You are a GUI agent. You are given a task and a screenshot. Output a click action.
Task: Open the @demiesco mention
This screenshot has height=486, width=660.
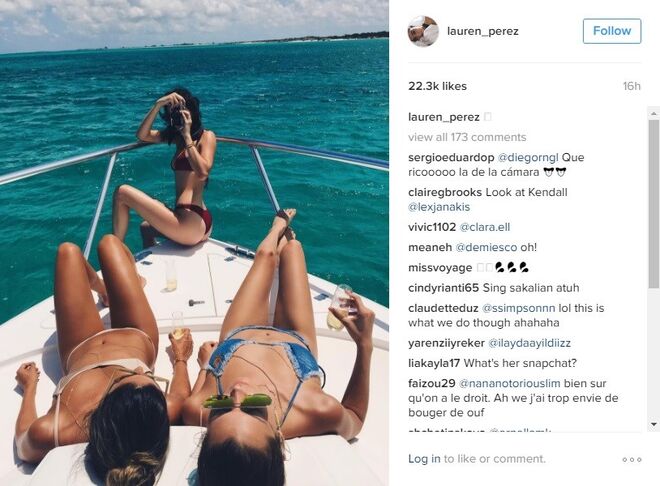tap(486, 247)
